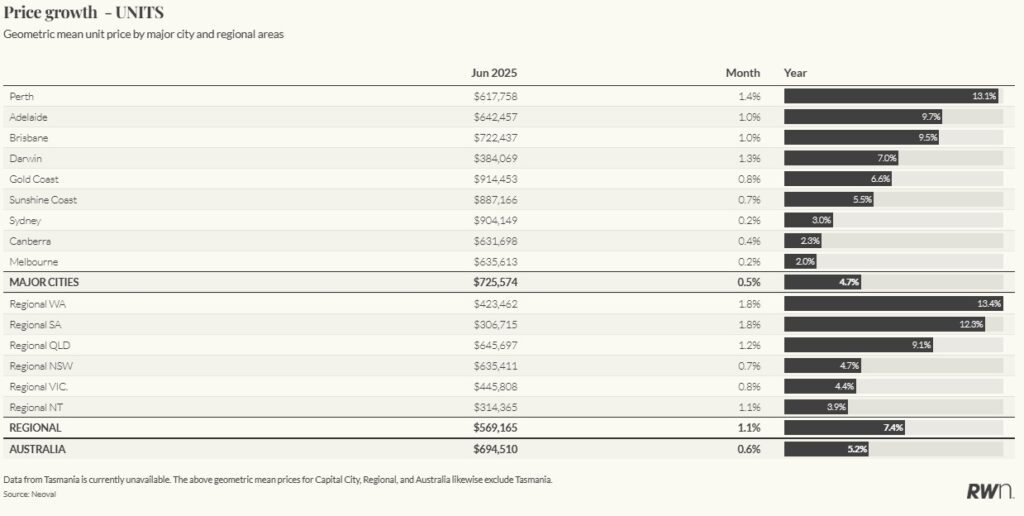This screenshot has height=516, width=1024.
Task: Click the Jun 2025 column header
Action: tap(494, 73)
